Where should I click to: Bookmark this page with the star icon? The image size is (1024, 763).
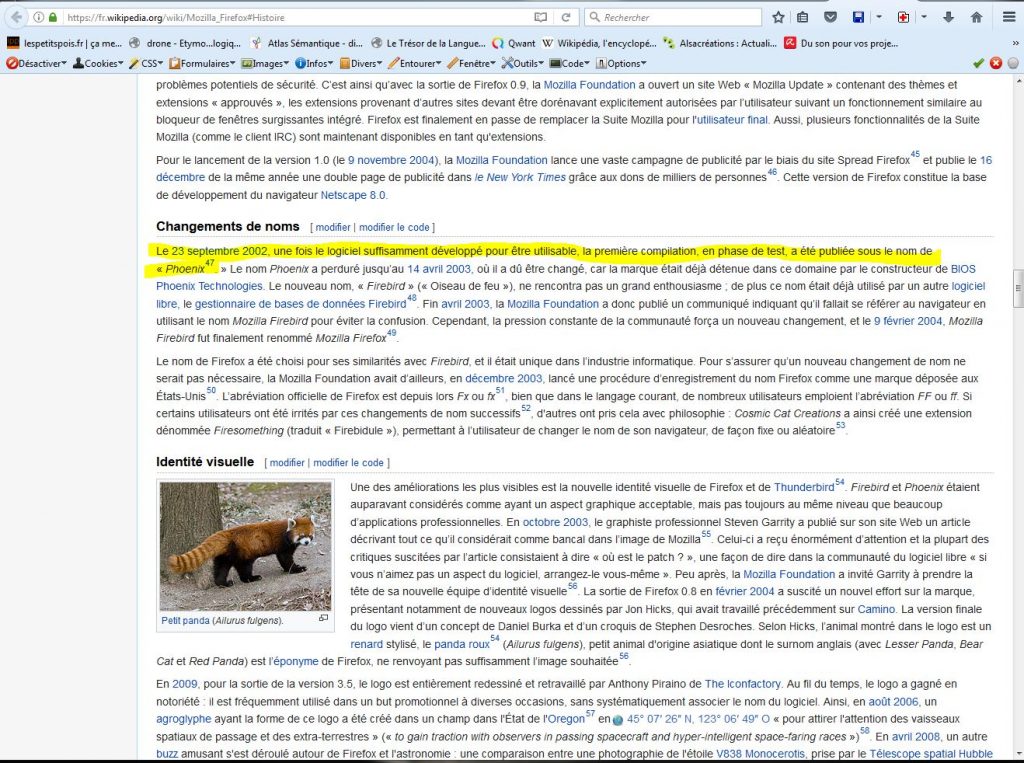[778, 17]
